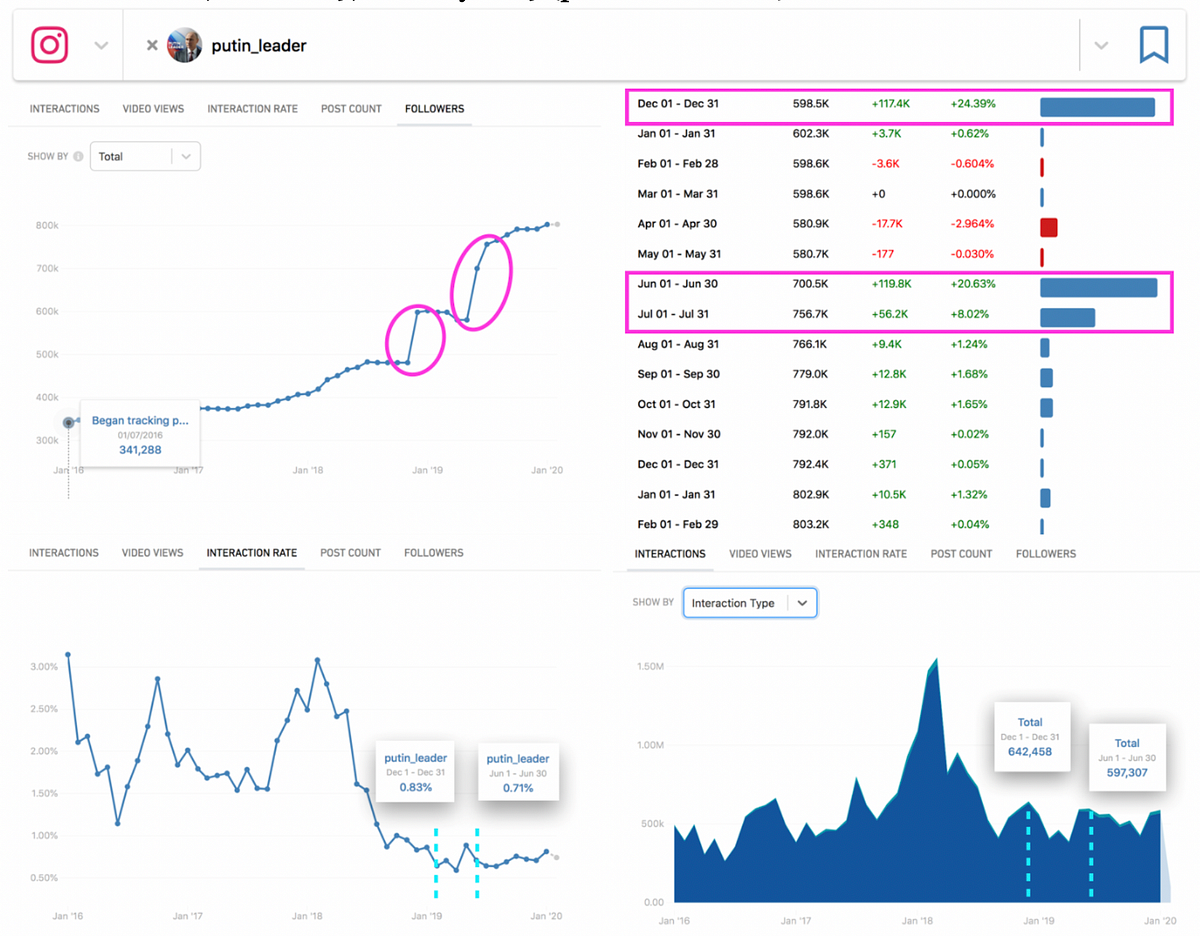Viewport: 1200px width, 936px height.
Task: Click the +56.2K follower change value
Action: [x=890, y=314]
